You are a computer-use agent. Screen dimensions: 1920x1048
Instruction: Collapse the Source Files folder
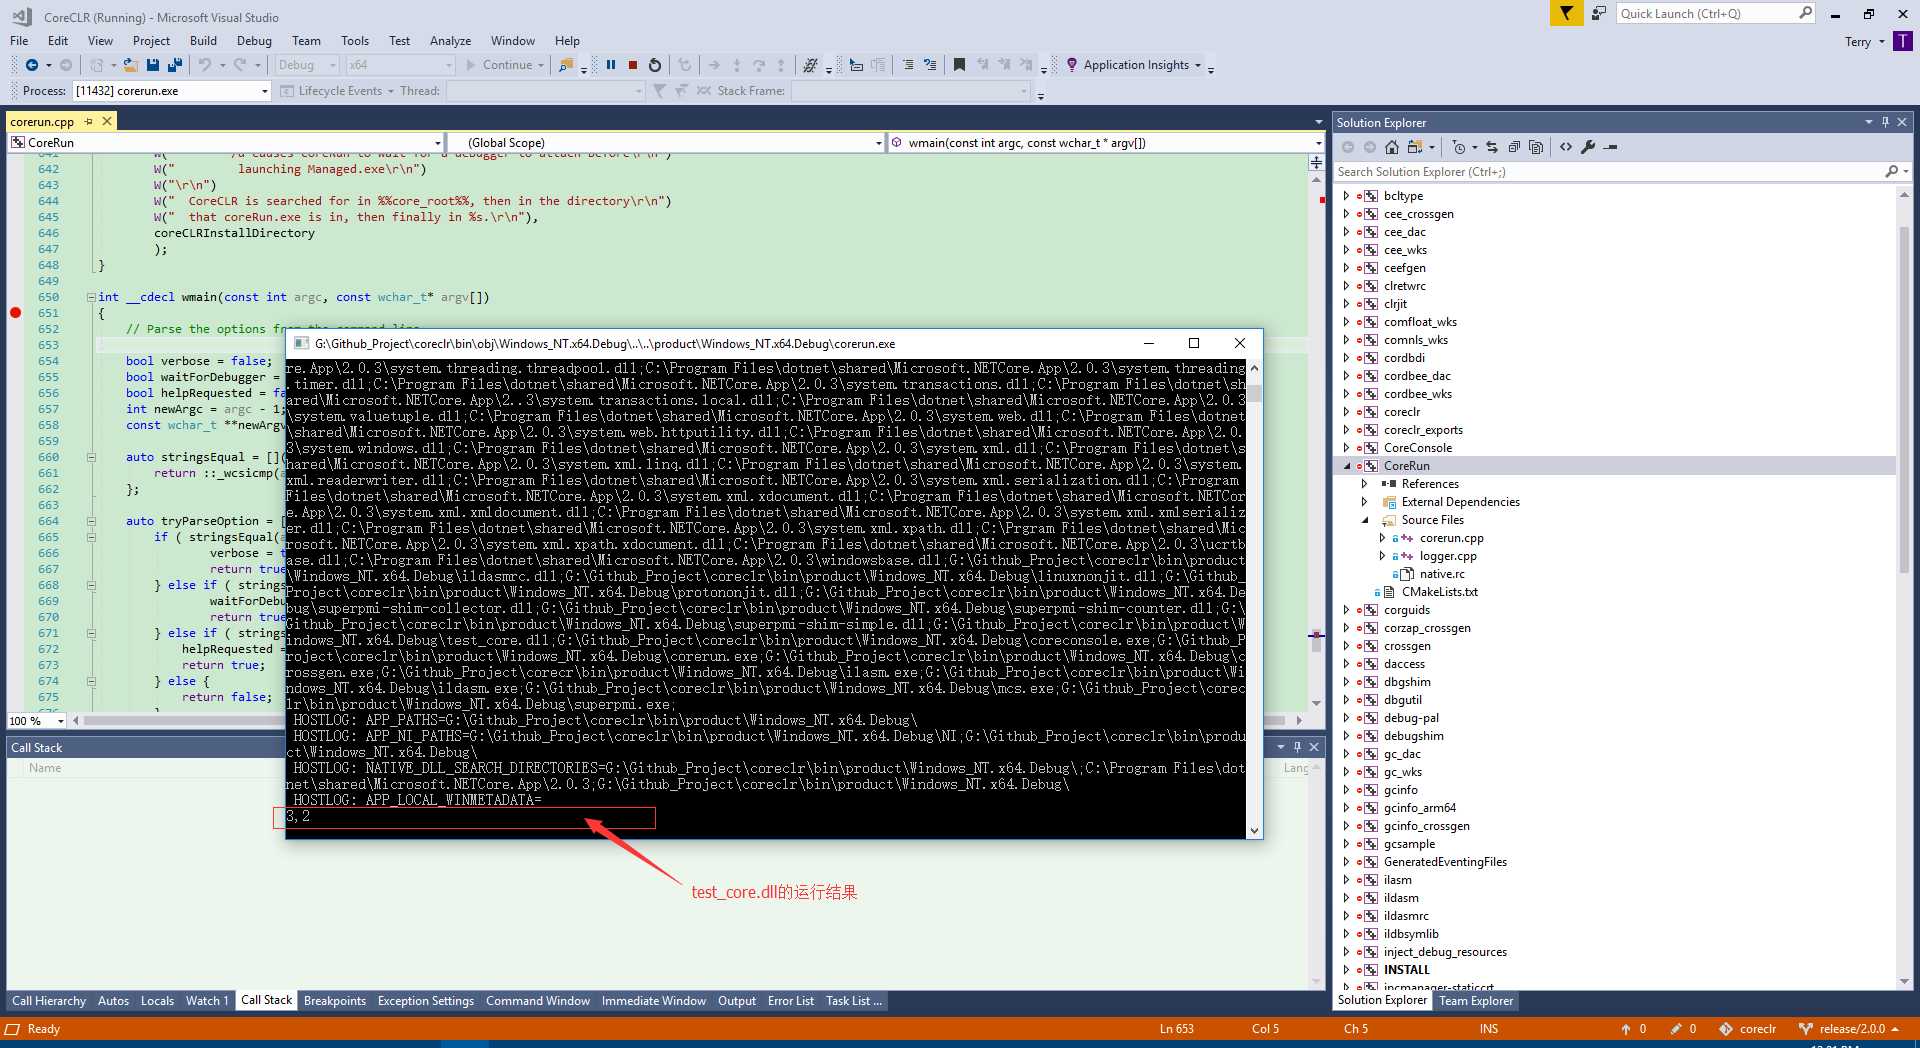(1364, 520)
